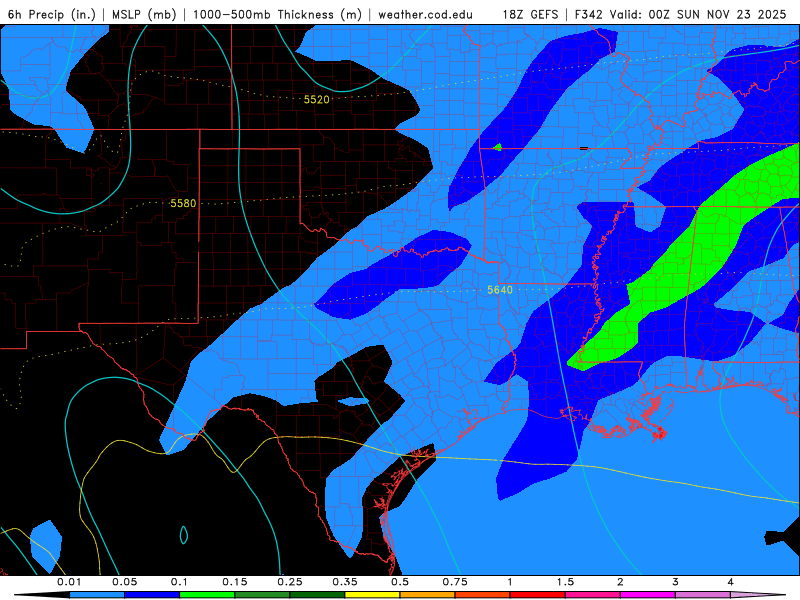Pick the red 1 inch legend swatch

(x=538, y=595)
